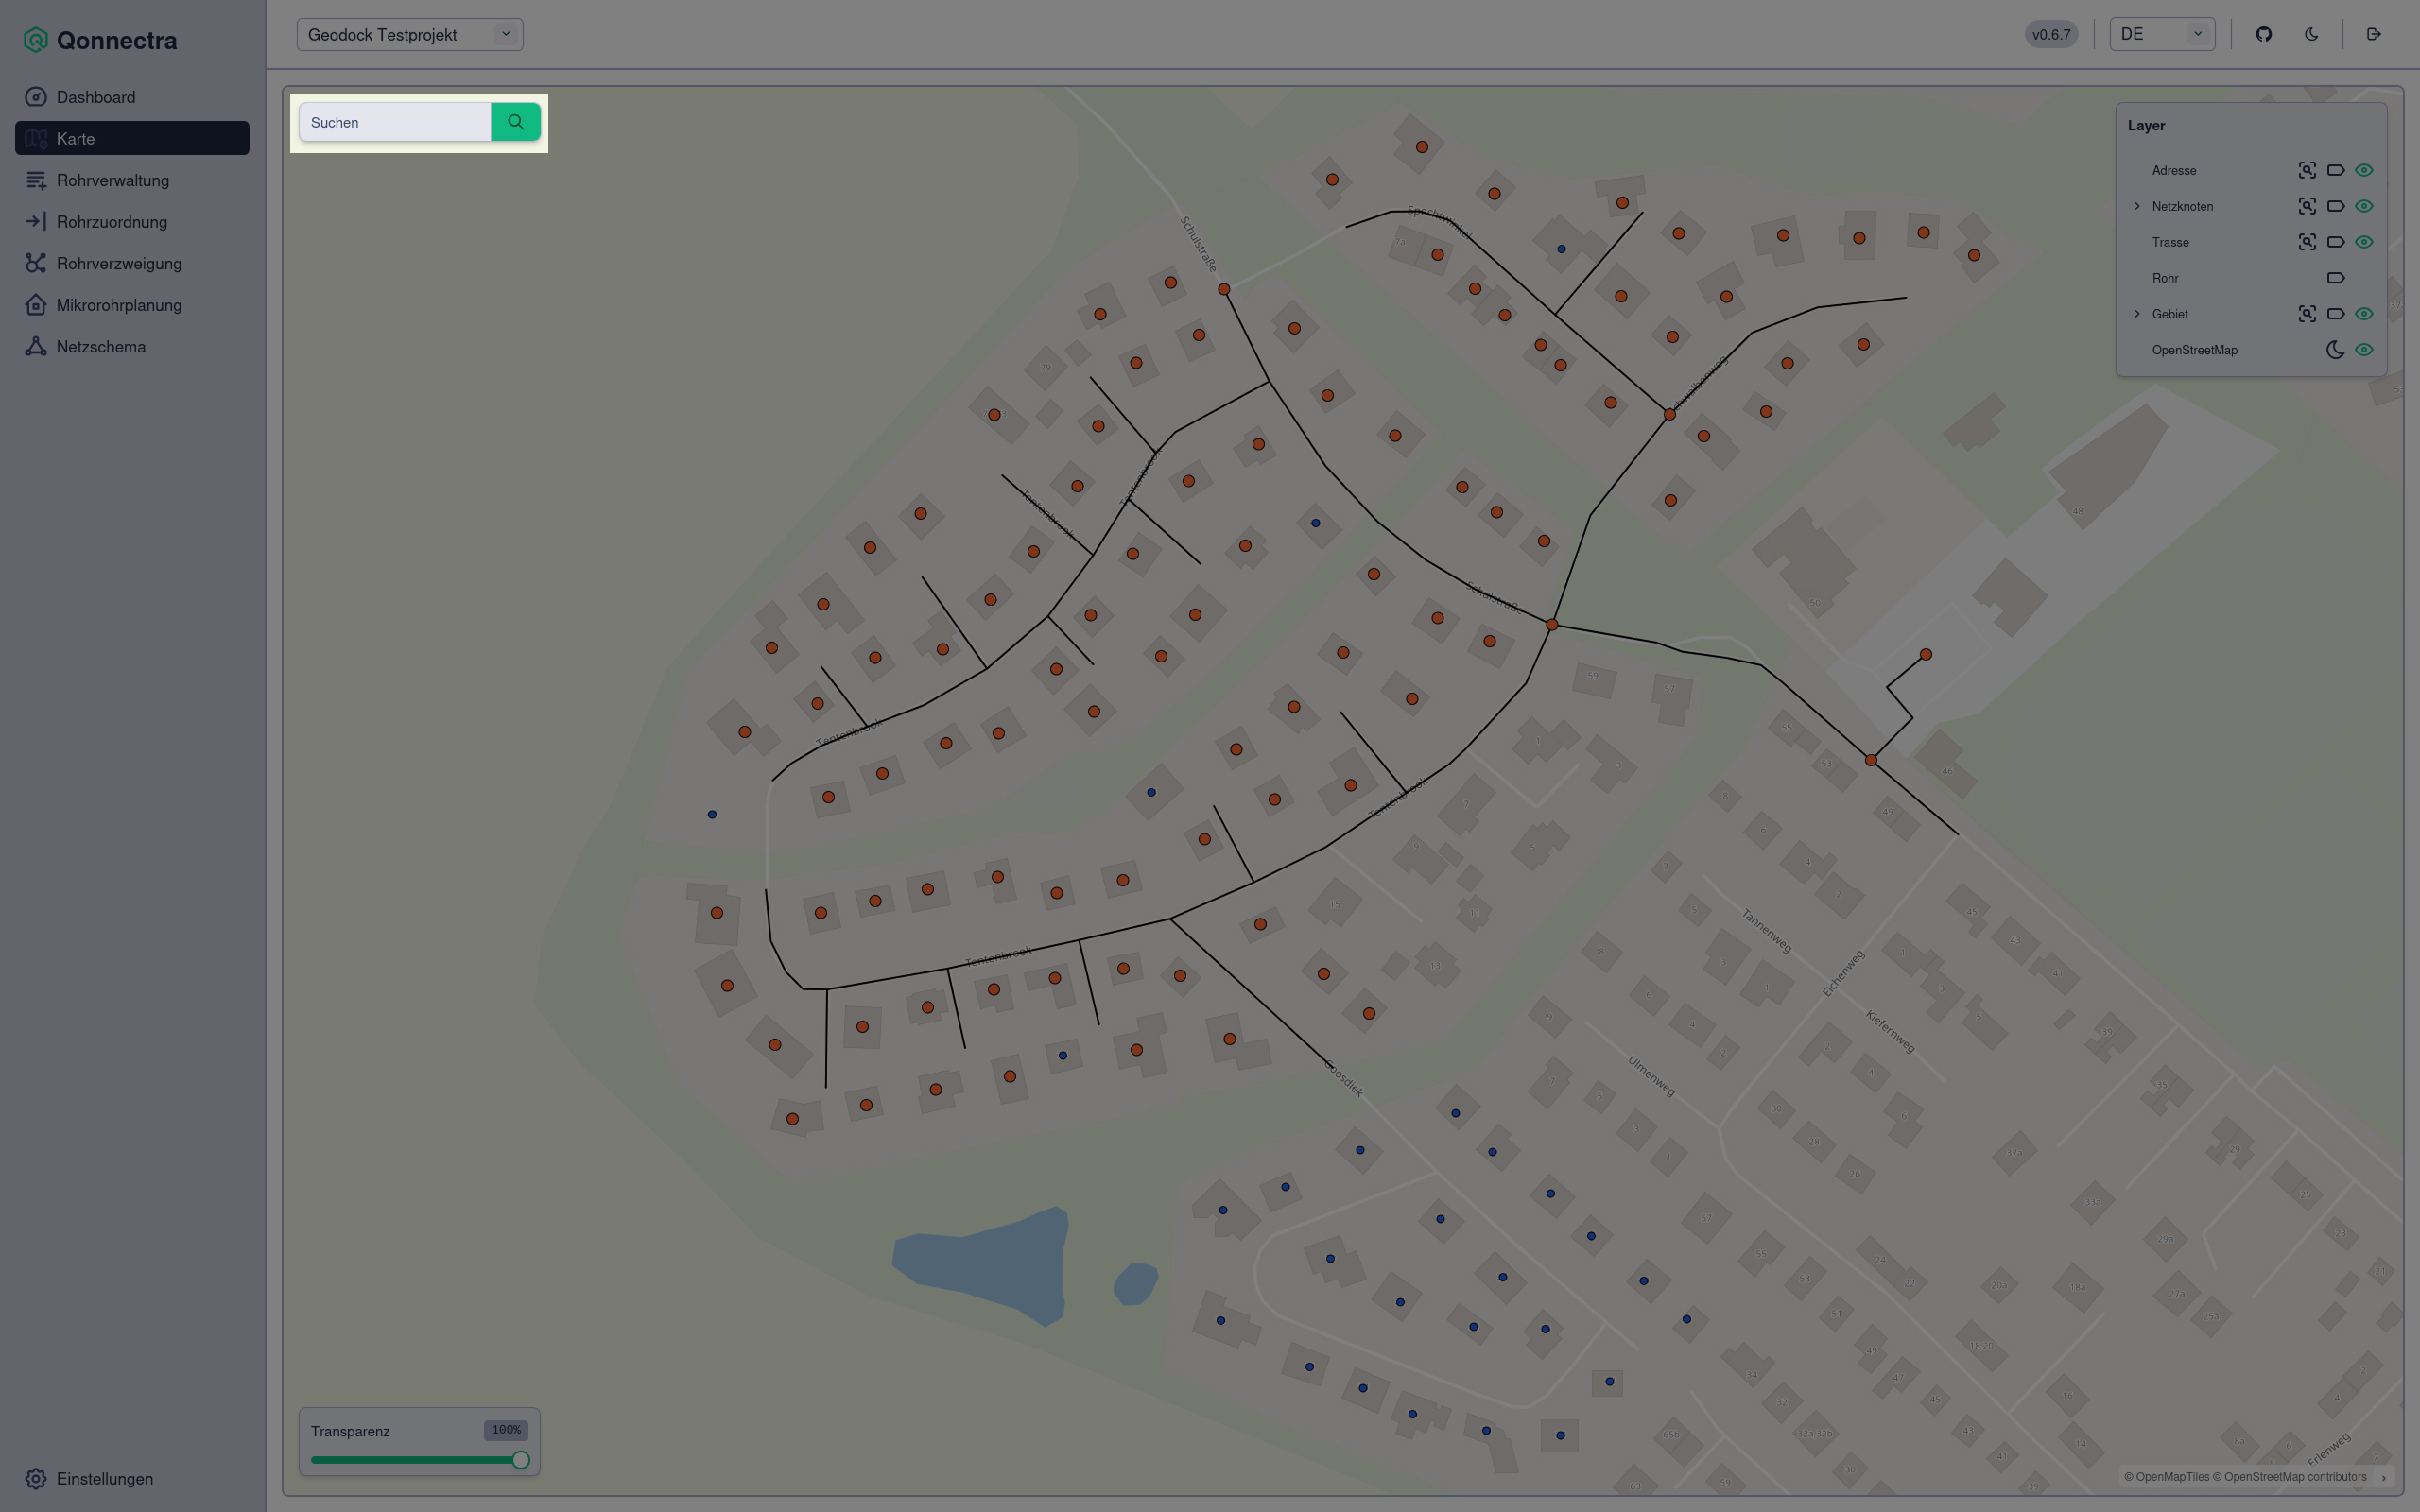This screenshot has width=2420, height=1512.
Task: Hide the Netzknoten layer via eye icon
Action: (2364, 206)
